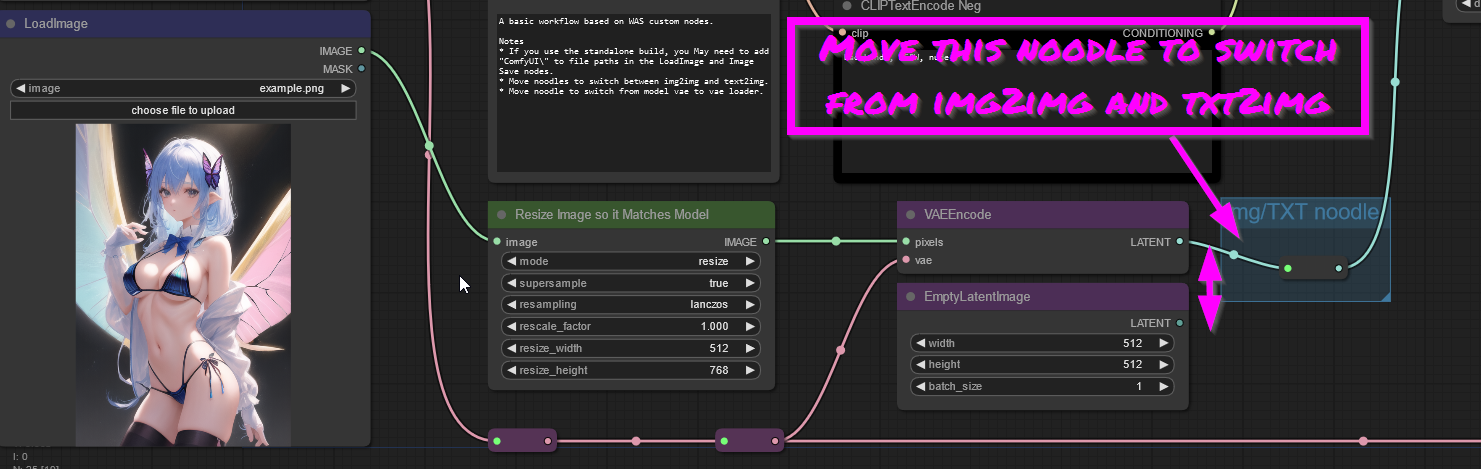The height and width of the screenshot is (469, 1481).
Task: Increase rescale_factor with its right arrow
Action: pos(749,326)
